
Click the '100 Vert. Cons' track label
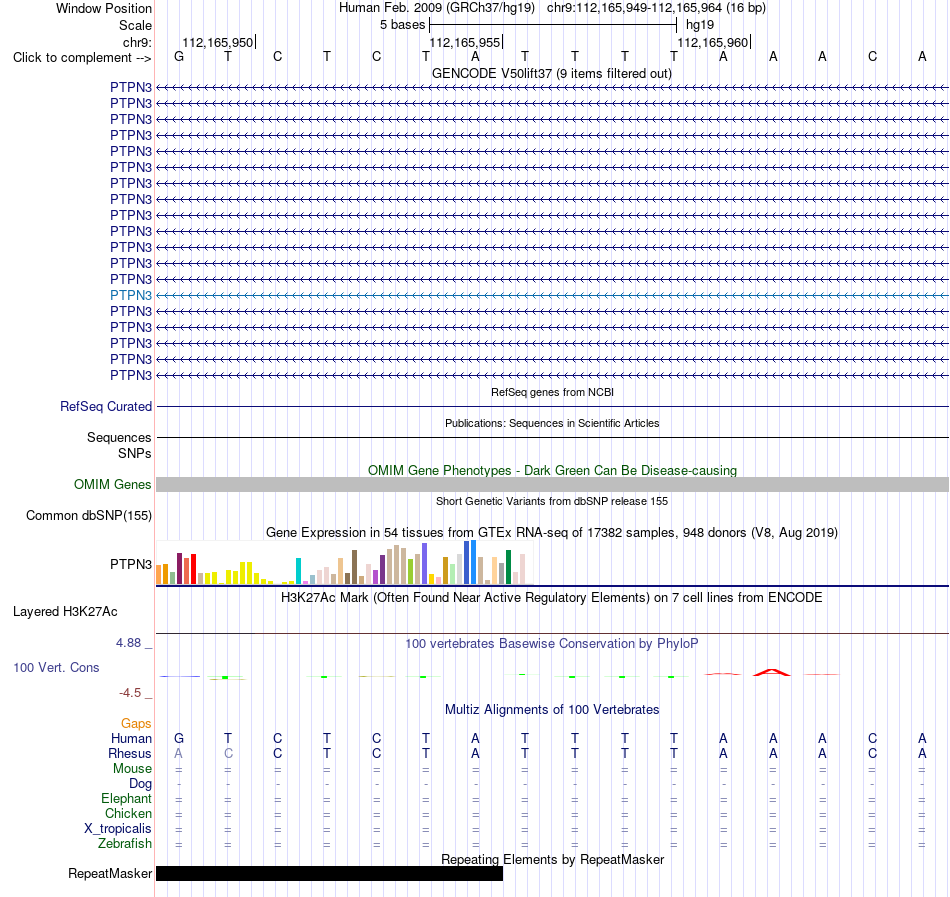(x=56, y=667)
